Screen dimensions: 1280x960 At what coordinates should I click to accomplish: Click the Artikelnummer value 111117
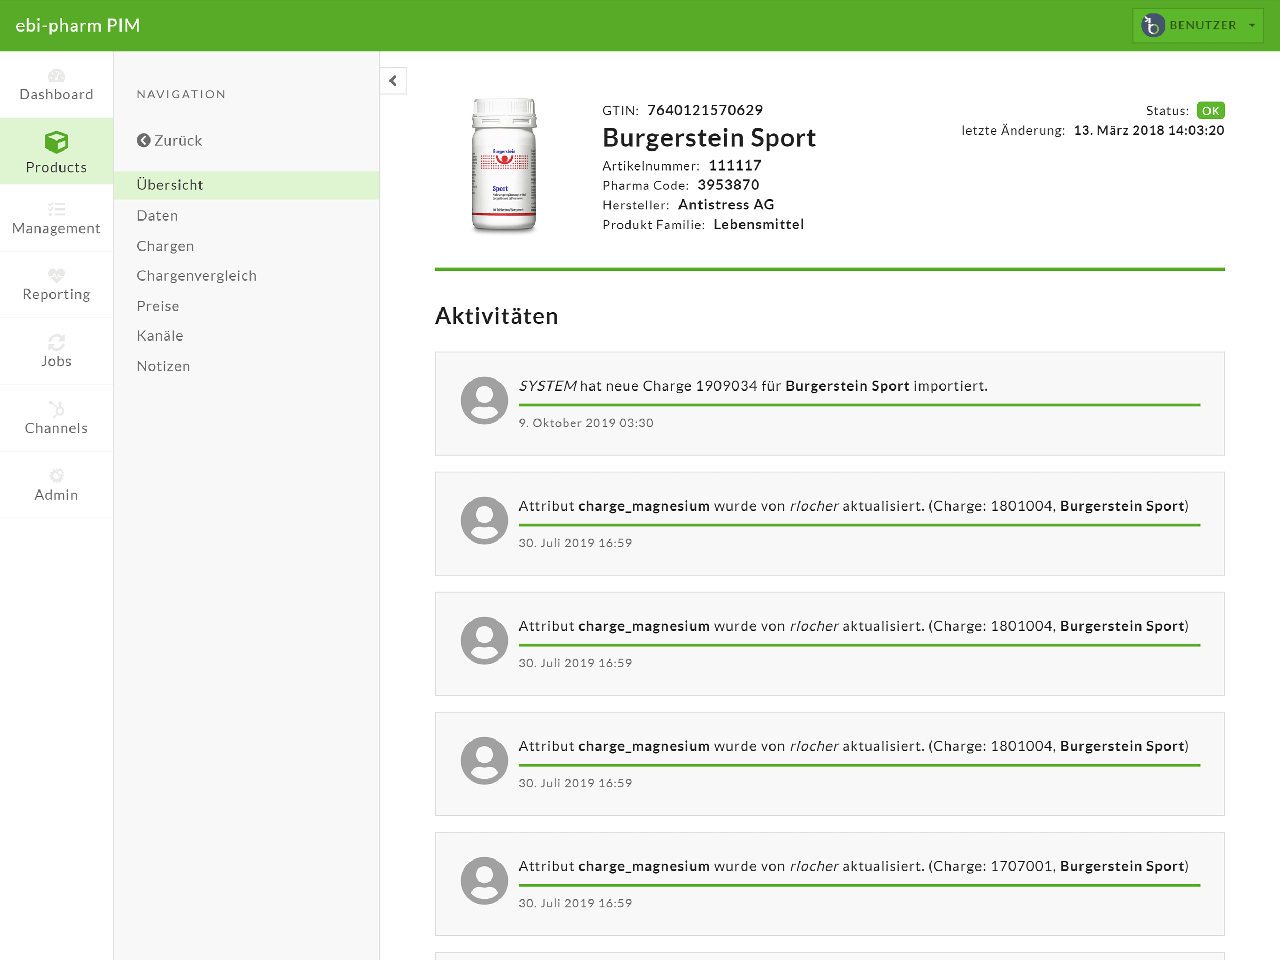[735, 166]
